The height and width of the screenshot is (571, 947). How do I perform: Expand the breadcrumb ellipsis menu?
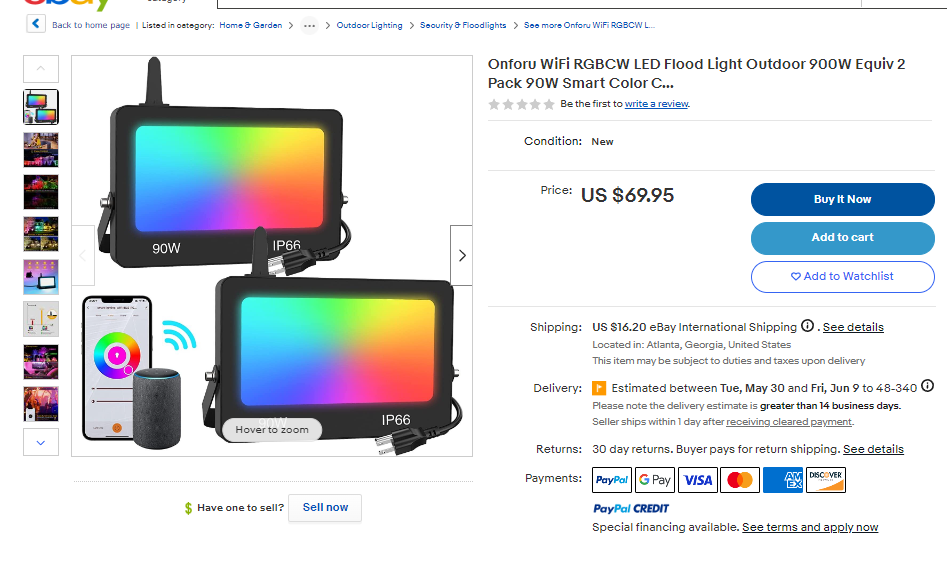[x=309, y=25]
